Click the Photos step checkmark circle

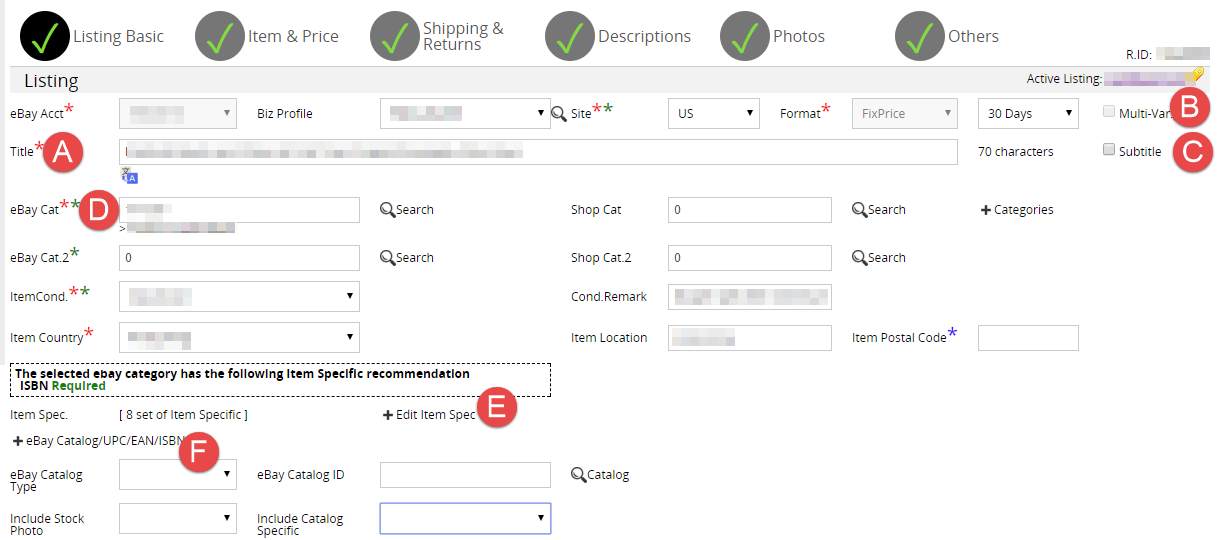[745, 35]
